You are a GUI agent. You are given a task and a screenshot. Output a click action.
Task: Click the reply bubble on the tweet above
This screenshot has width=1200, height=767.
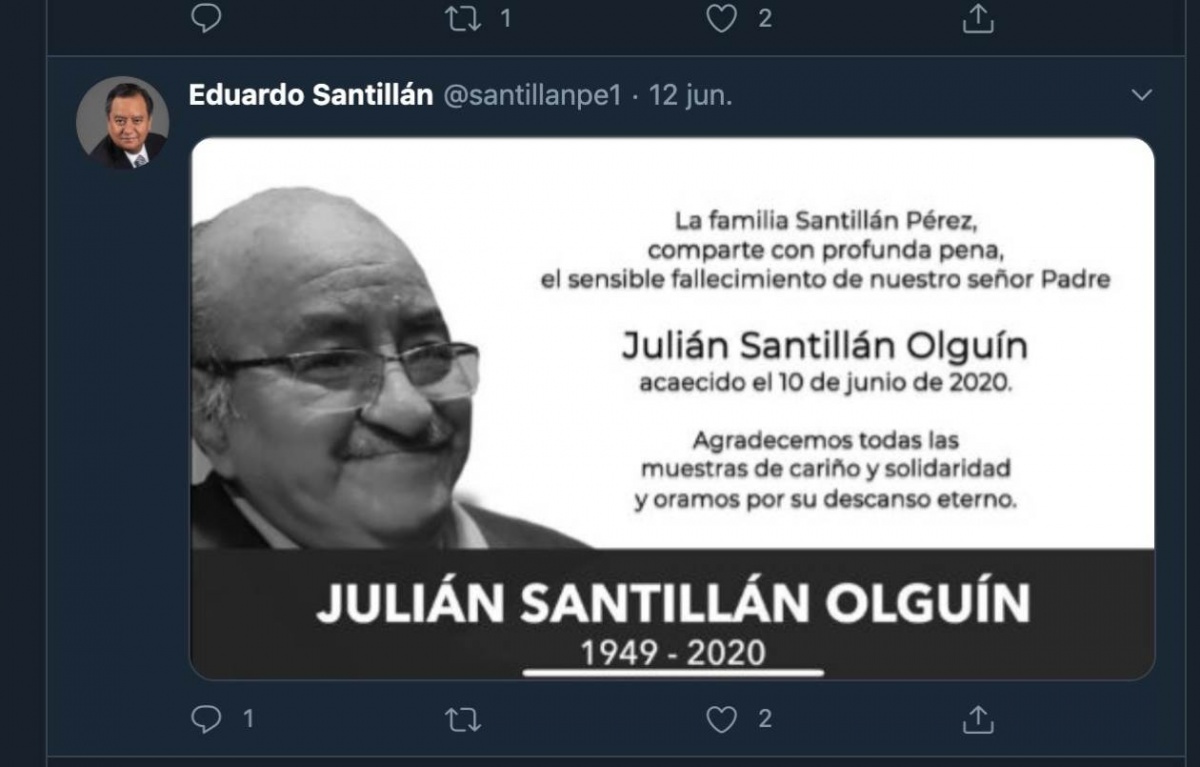[205, 18]
